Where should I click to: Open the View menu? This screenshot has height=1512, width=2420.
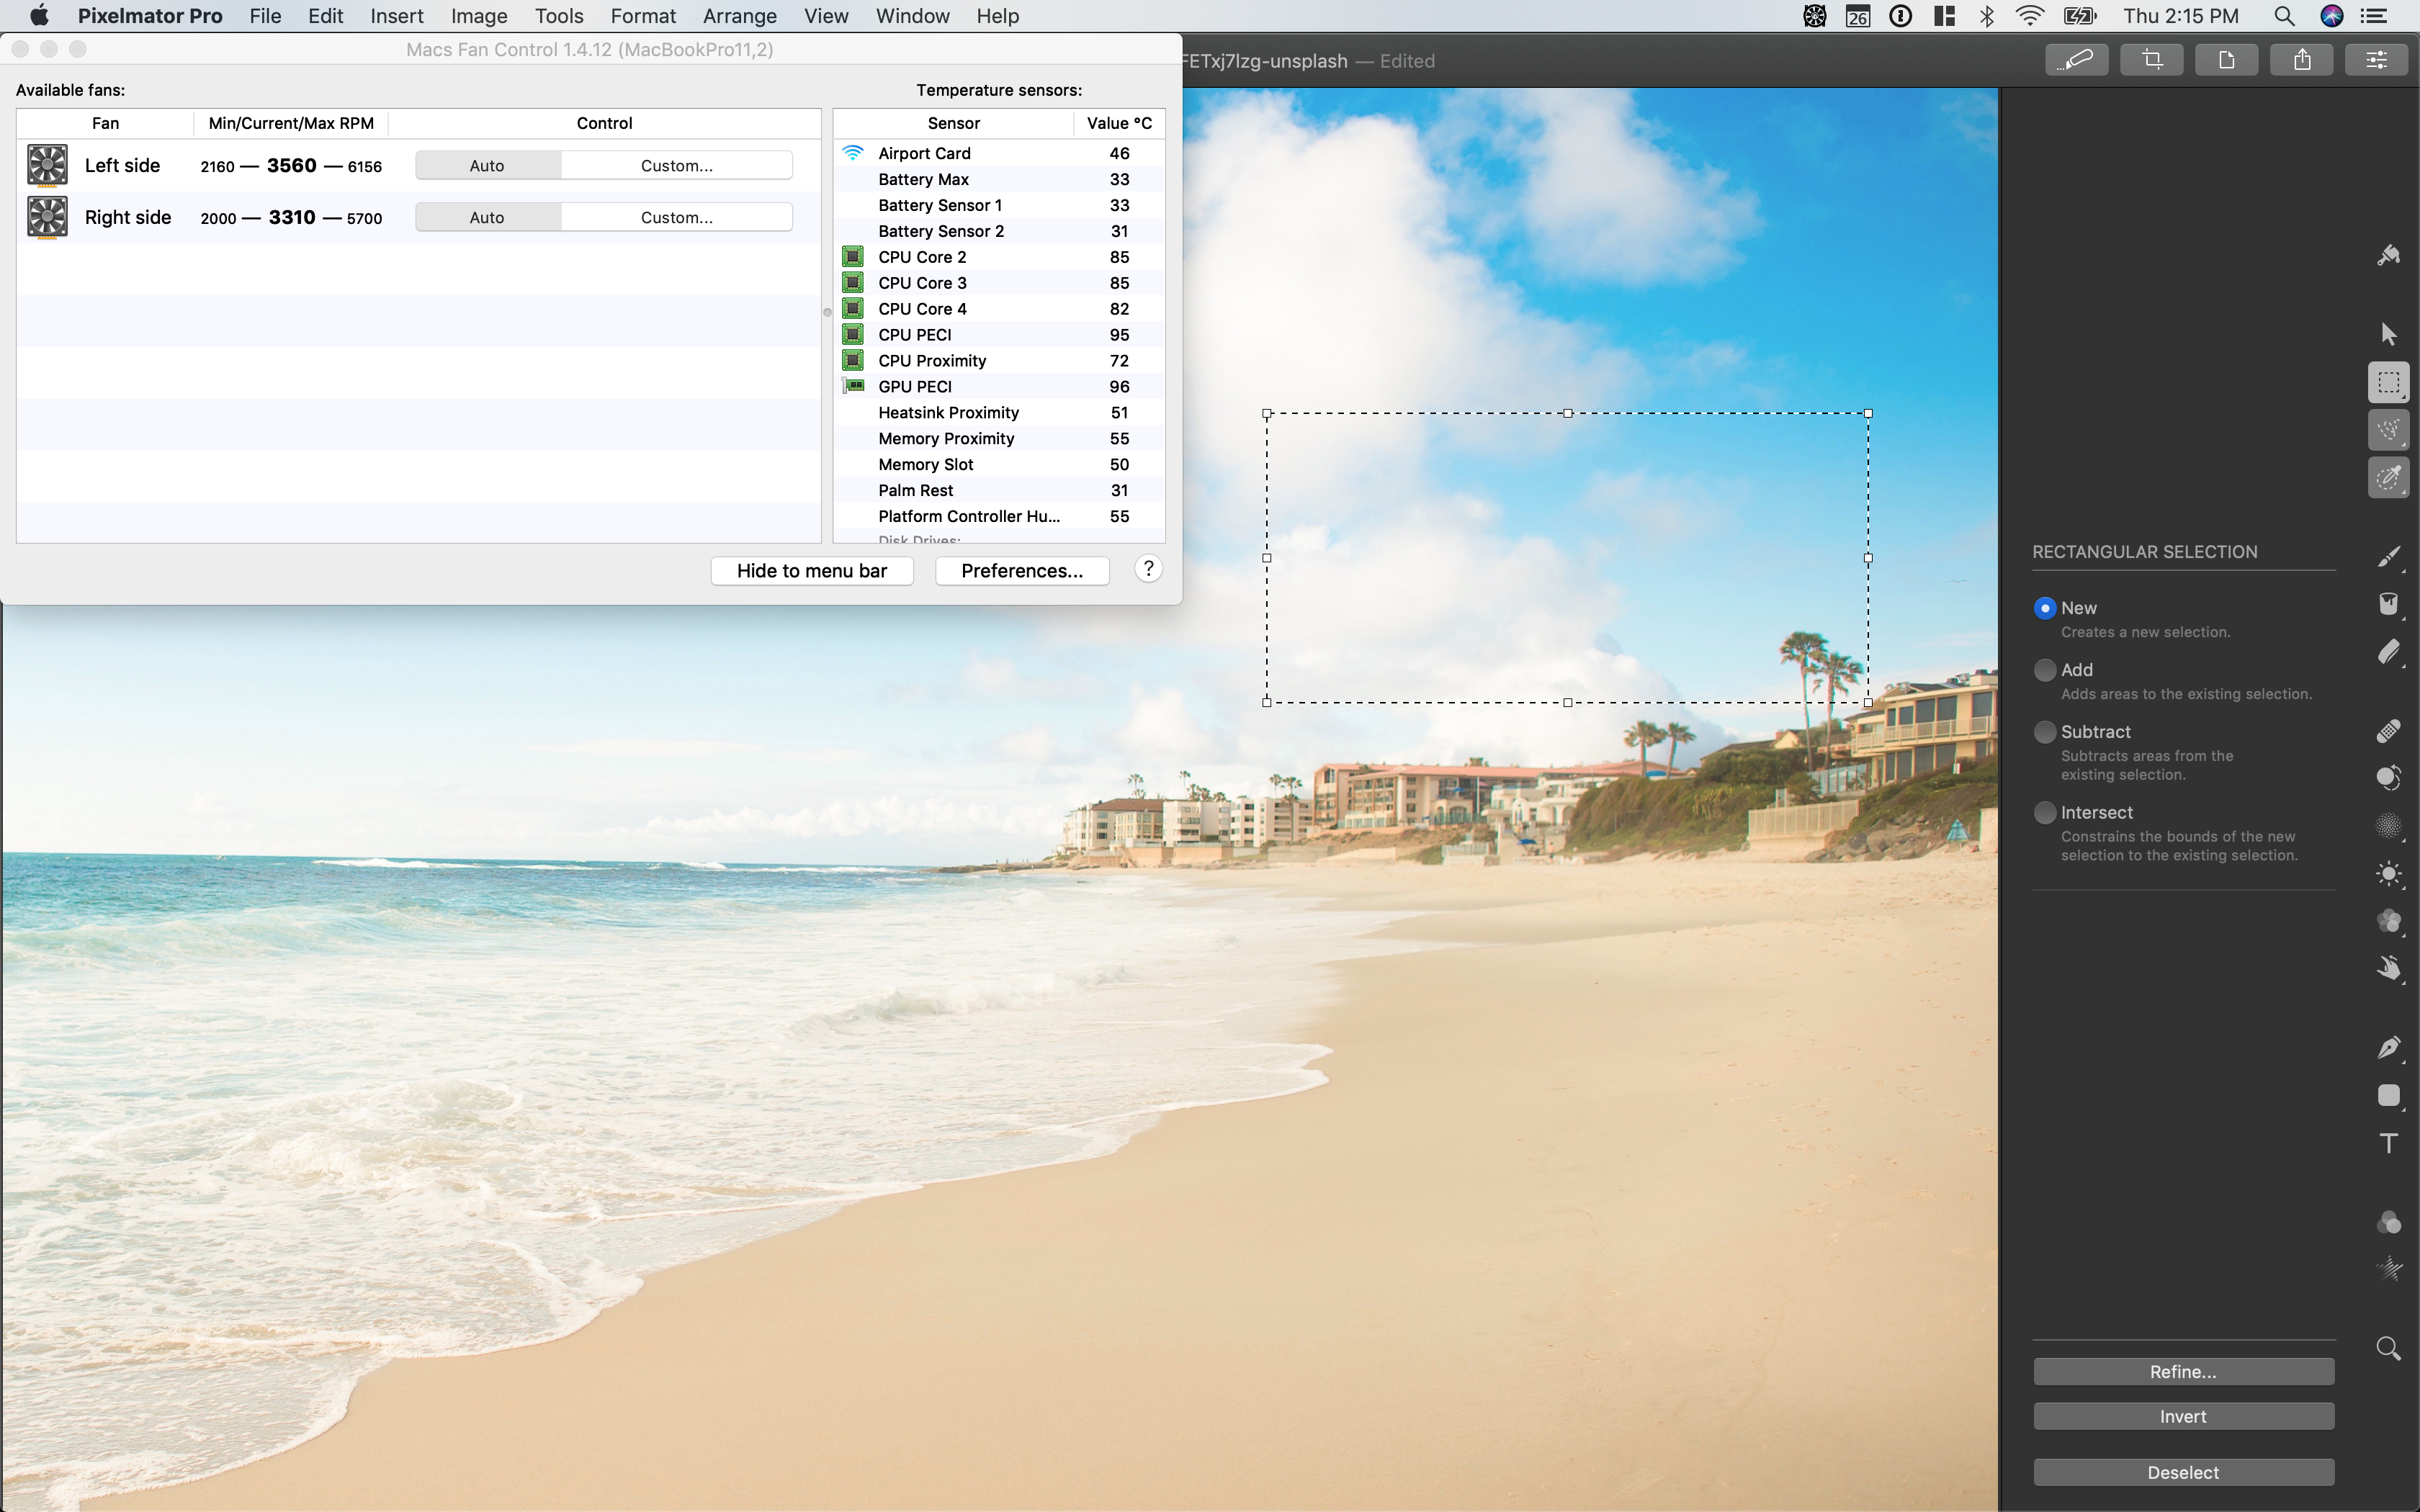[x=826, y=16]
